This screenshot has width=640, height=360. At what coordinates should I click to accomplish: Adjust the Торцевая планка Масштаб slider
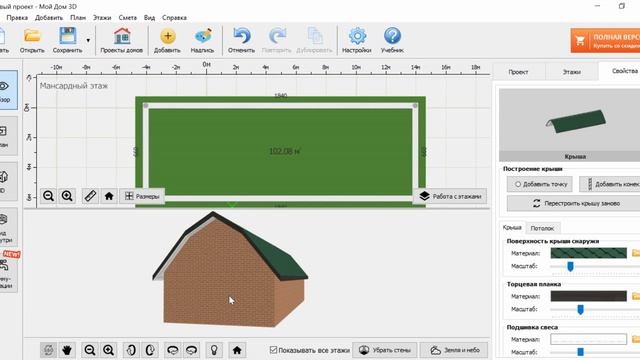580,309
